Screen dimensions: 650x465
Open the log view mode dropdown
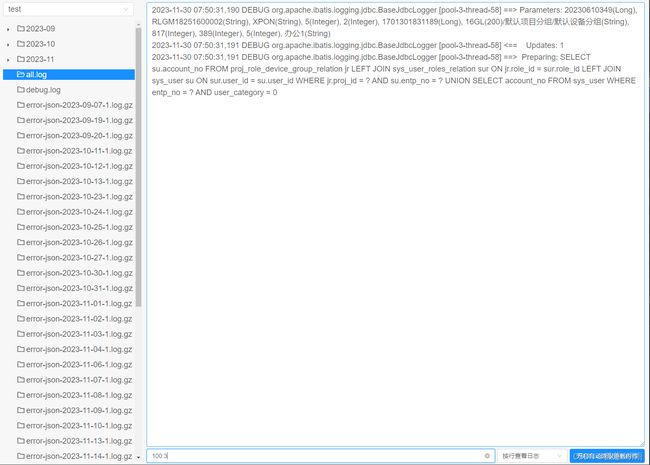point(531,456)
